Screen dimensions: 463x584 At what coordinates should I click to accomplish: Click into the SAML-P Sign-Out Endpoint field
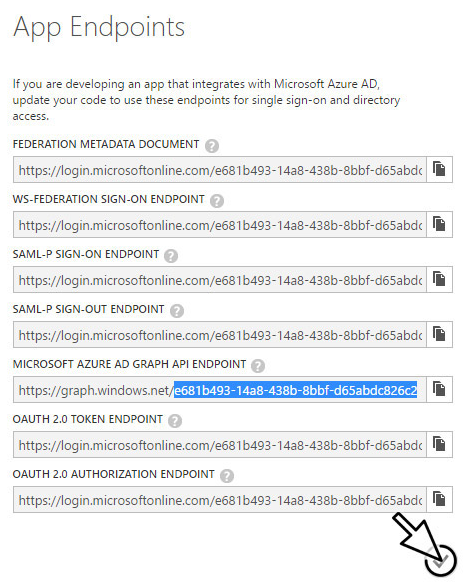point(220,334)
